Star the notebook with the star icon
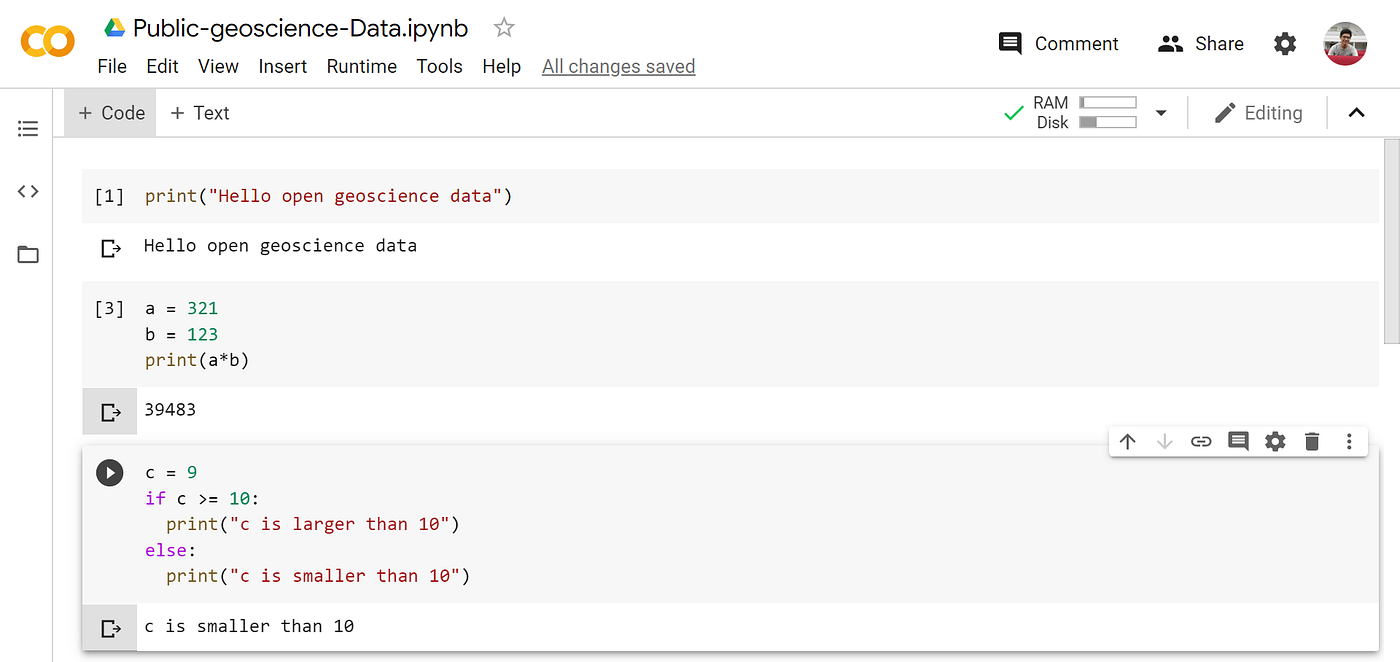This screenshot has width=1400, height=662. click(x=504, y=28)
